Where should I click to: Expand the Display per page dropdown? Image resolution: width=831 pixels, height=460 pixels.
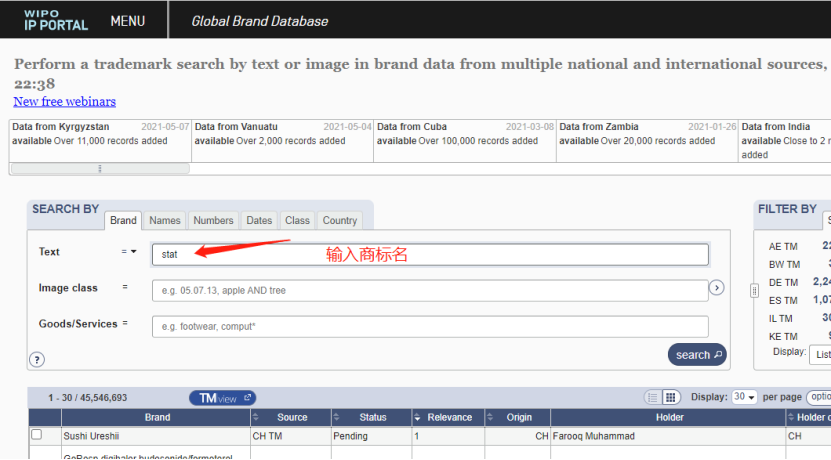click(x=744, y=397)
